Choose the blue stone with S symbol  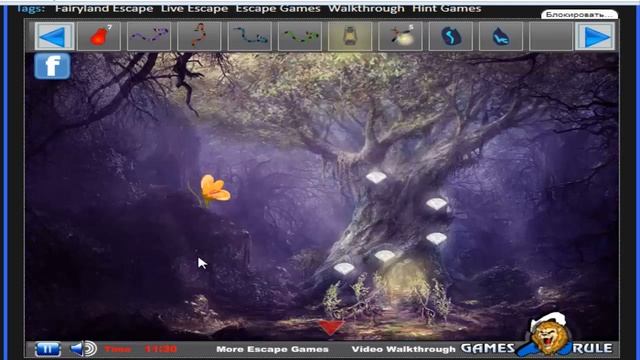click(451, 36)
